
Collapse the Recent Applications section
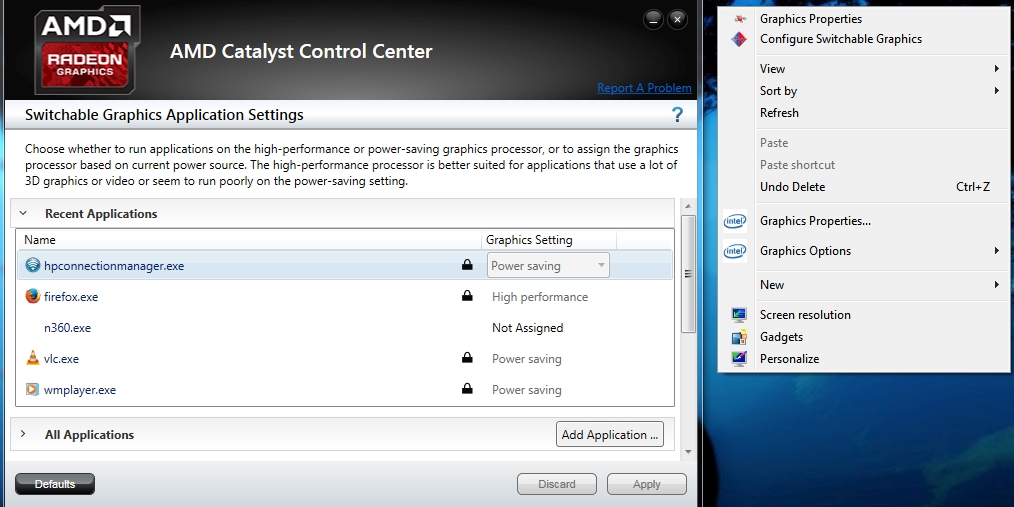coord(23,214)
